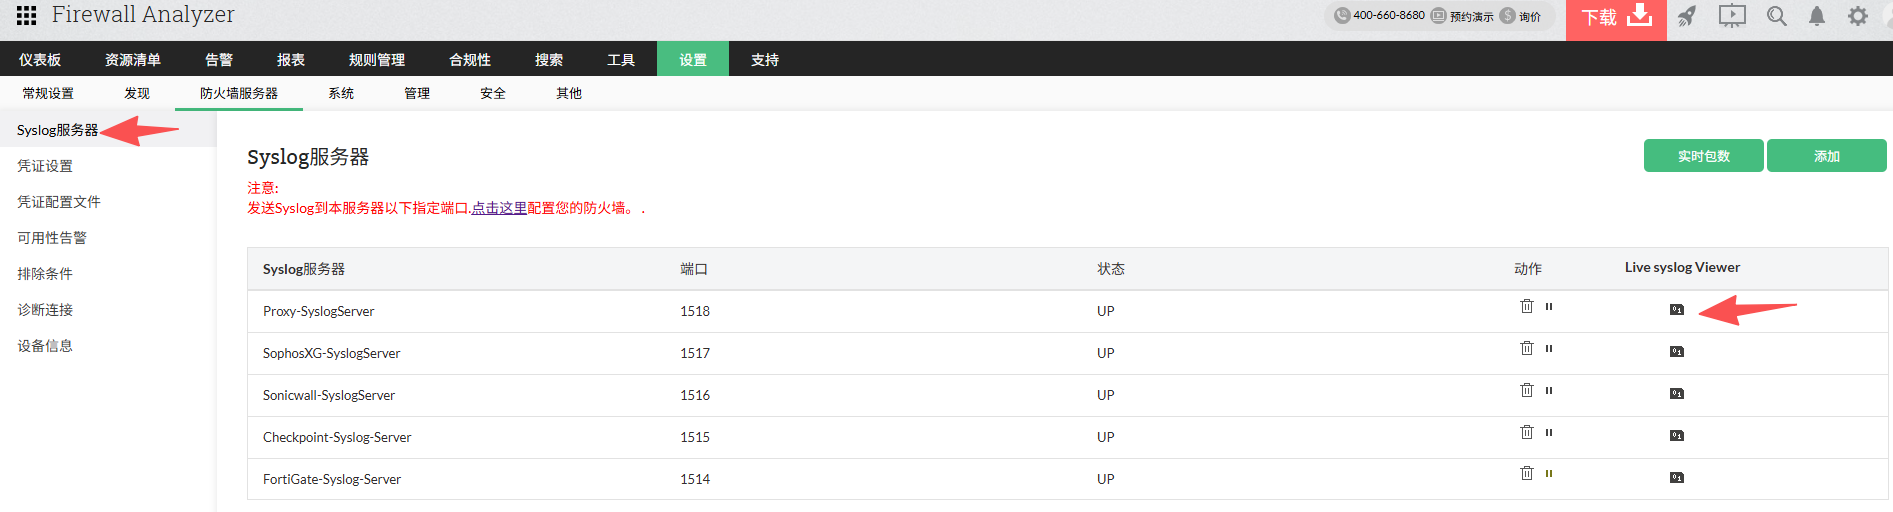Click the presentation screen icon

tap(1732, 16)
